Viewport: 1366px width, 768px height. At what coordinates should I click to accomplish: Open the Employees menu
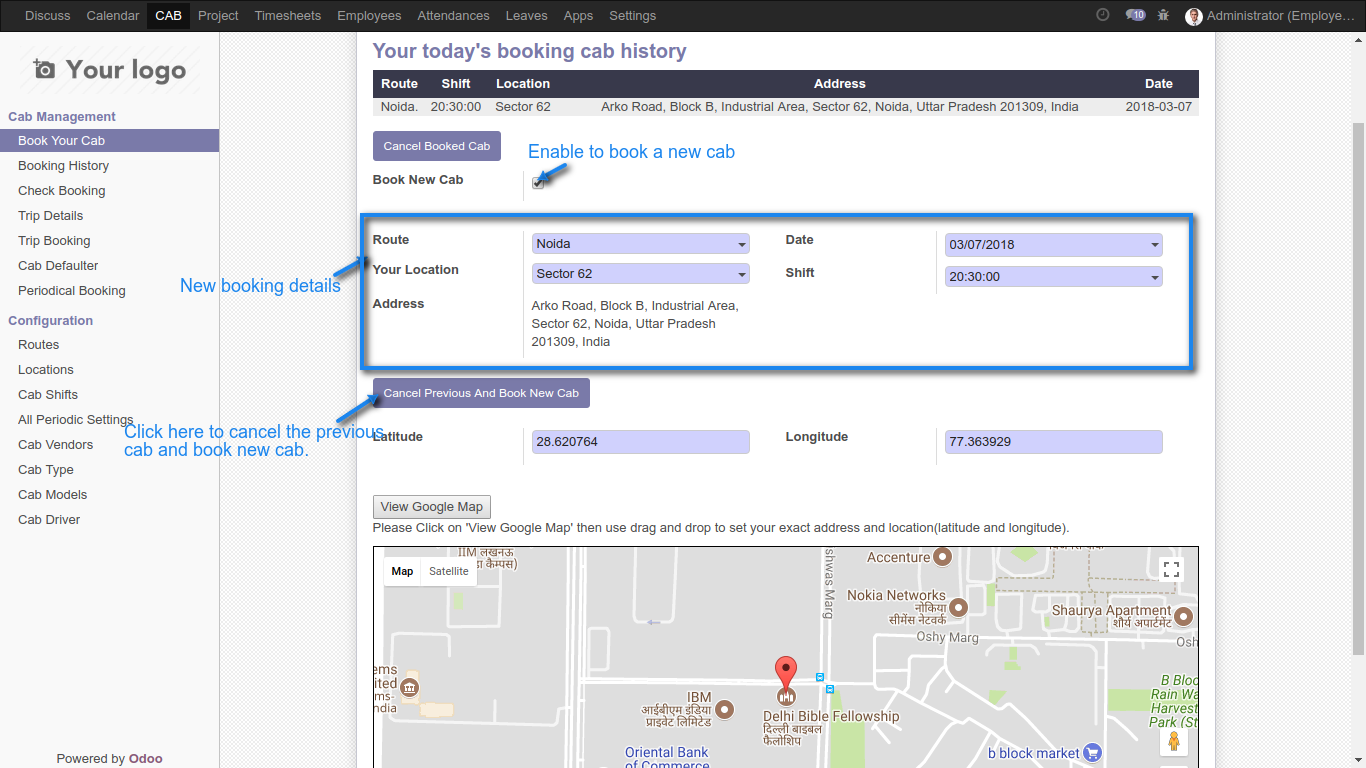tap(369, 16)
